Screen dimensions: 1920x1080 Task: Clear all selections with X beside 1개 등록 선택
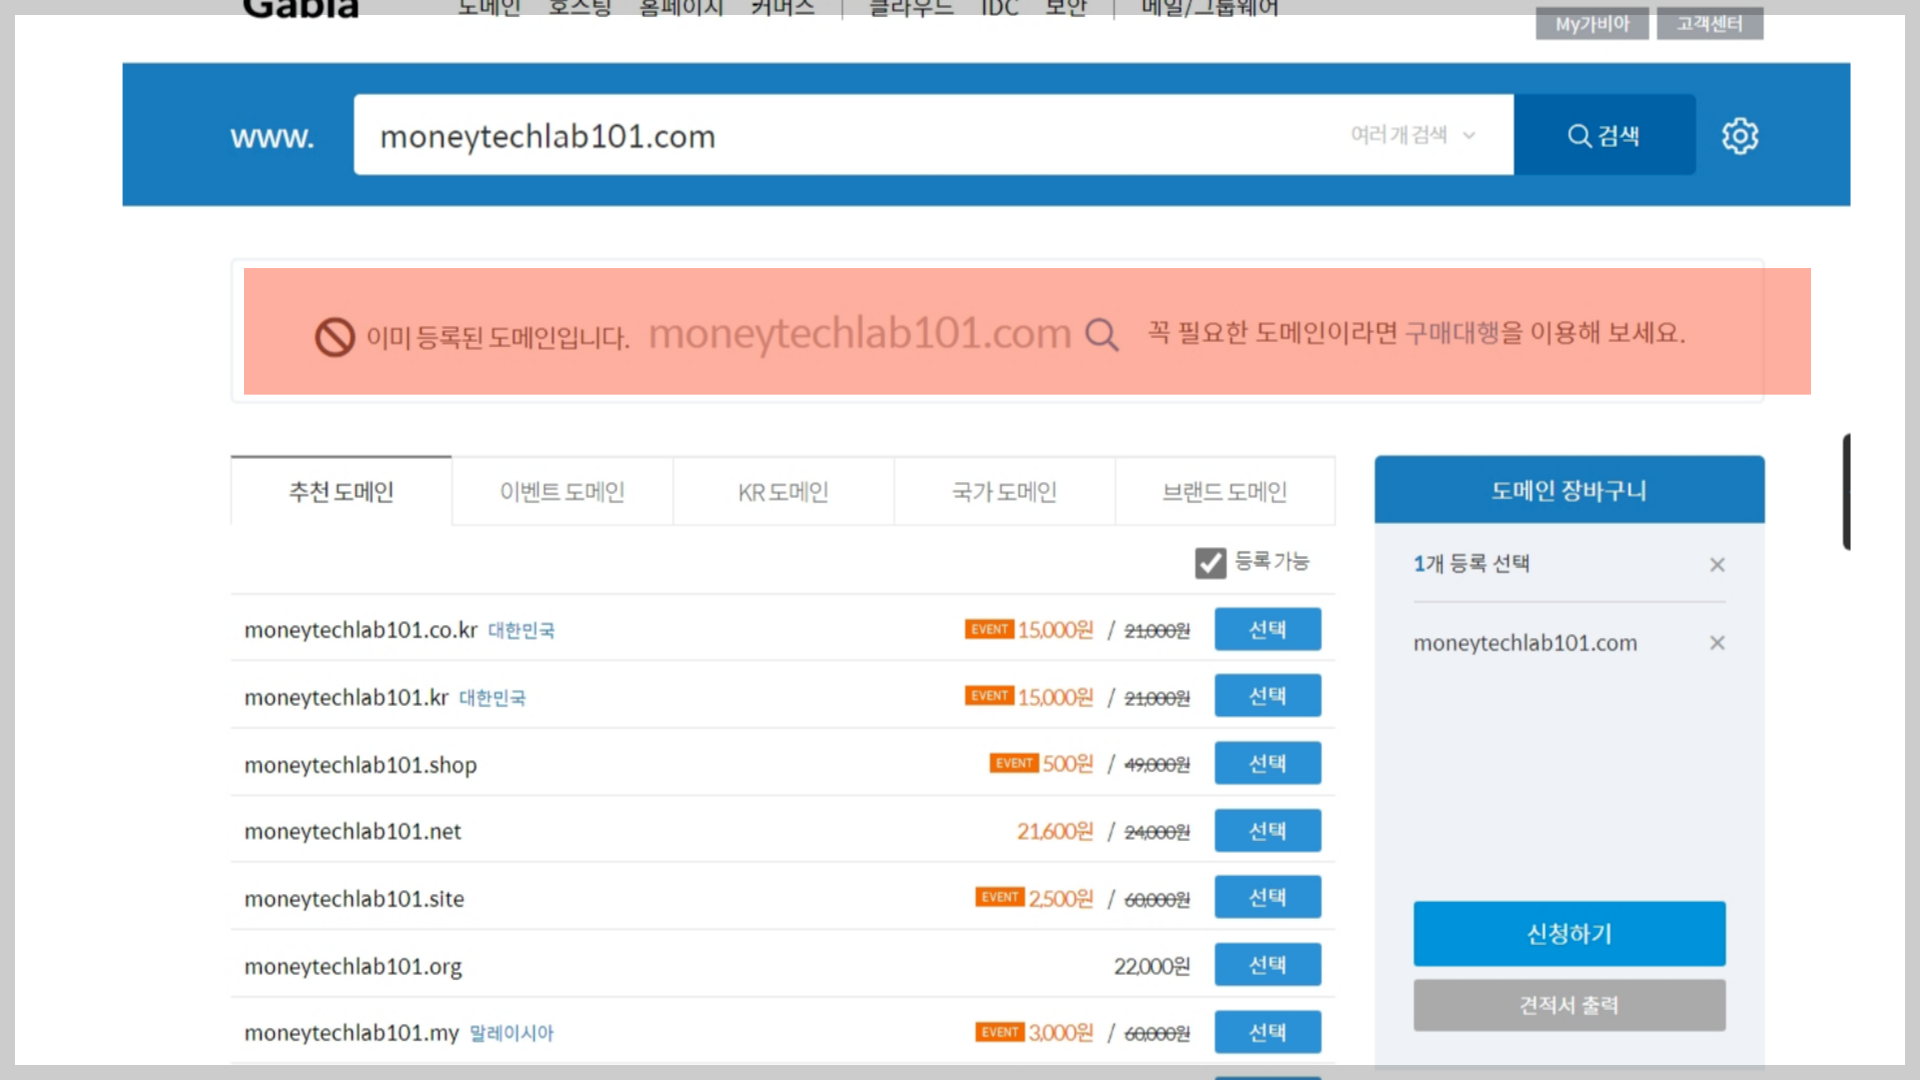point(1717,565)
